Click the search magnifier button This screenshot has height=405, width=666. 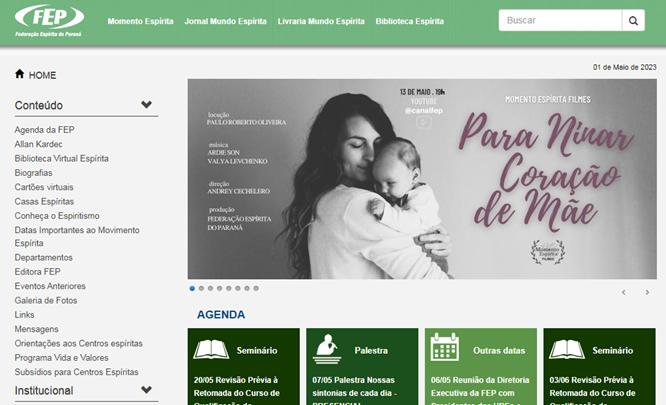(x=633, y=20)
